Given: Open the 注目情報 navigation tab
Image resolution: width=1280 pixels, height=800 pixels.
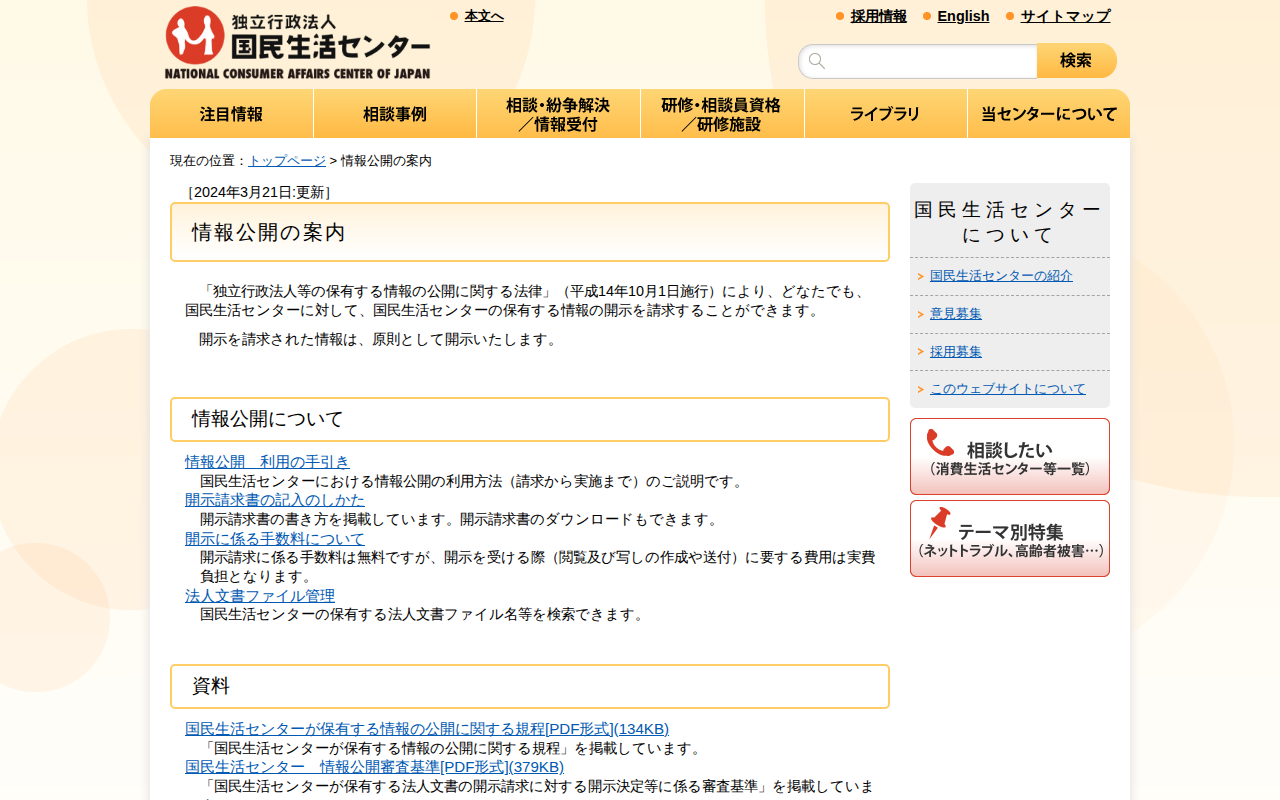Looking at the screenshot, I should pos(232,114).
